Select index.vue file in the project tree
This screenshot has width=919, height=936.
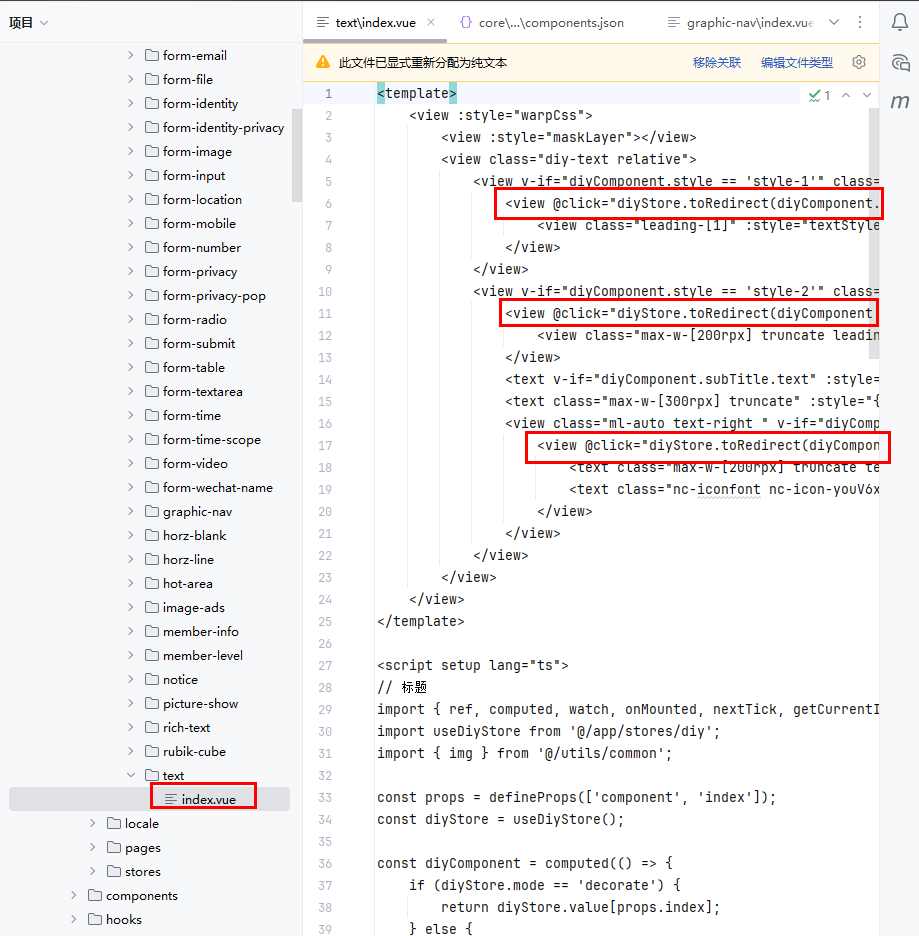pos(208,799)
